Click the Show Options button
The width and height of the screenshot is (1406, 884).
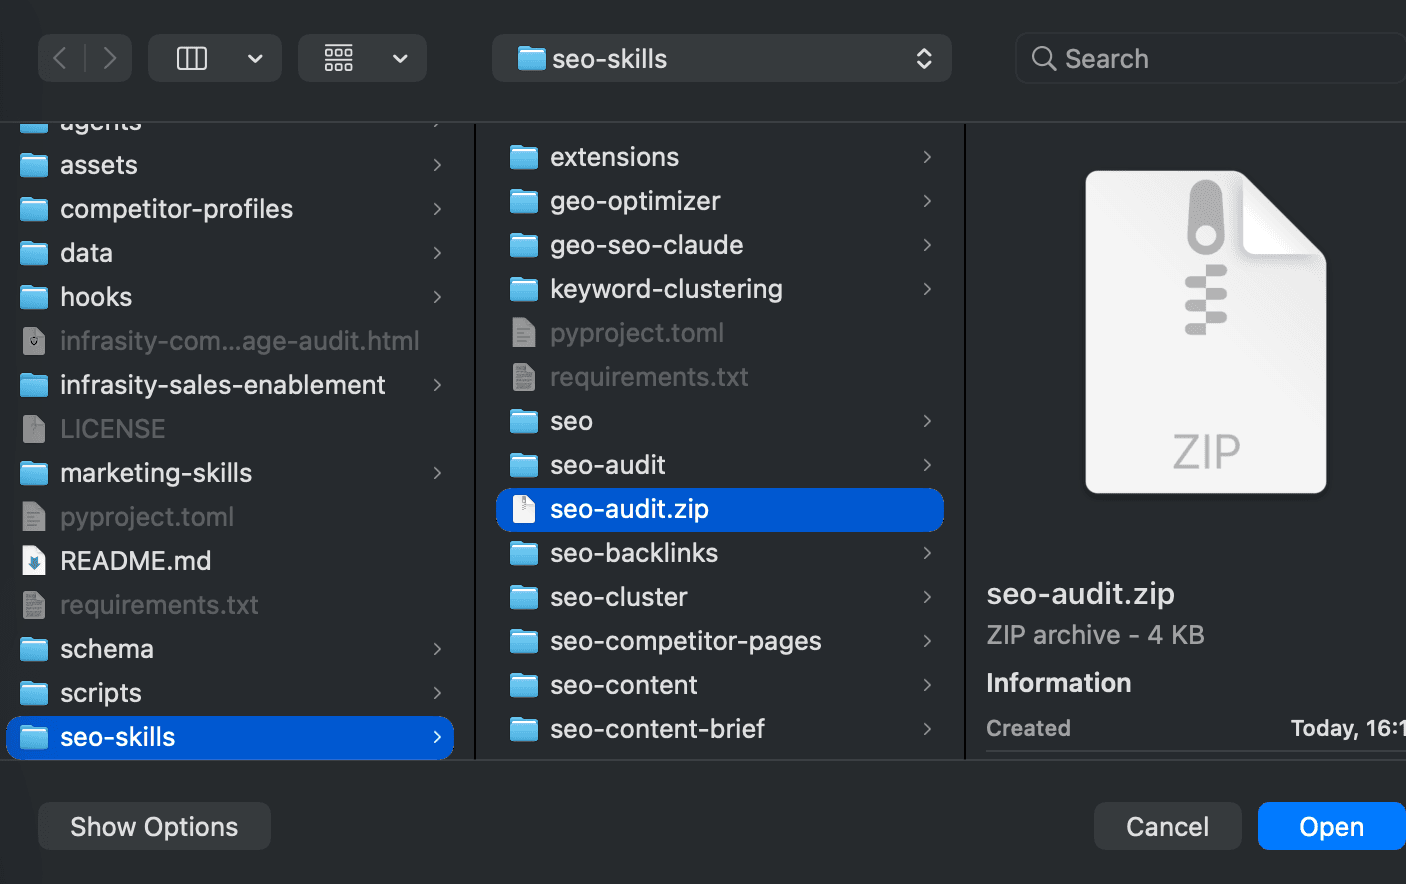click(154, 826)
